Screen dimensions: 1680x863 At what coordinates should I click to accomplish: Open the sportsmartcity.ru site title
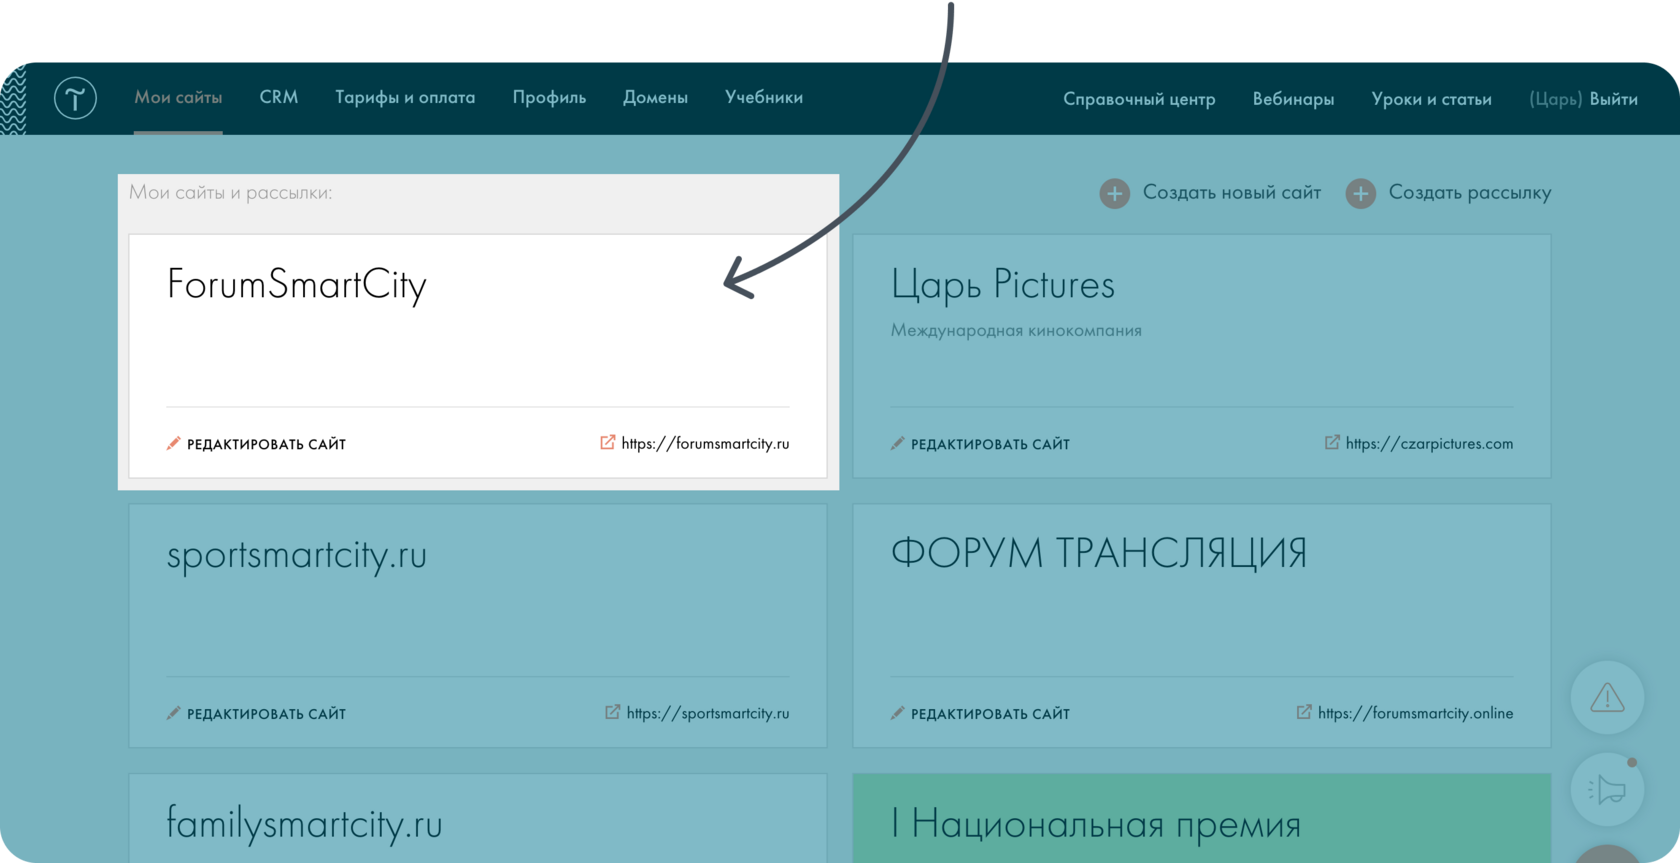[x=297, y=555]
